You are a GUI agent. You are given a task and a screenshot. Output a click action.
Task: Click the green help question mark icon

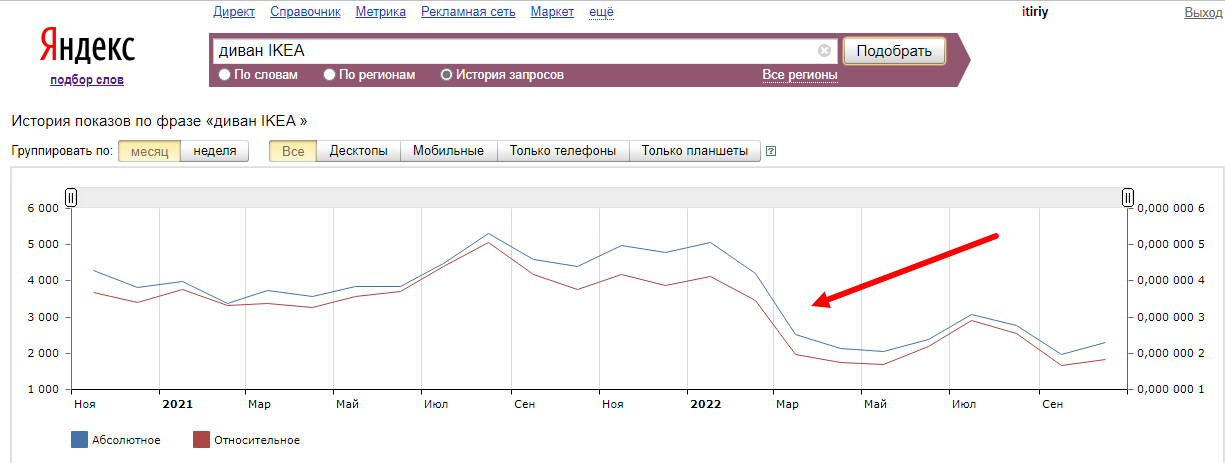pos(770,152)
